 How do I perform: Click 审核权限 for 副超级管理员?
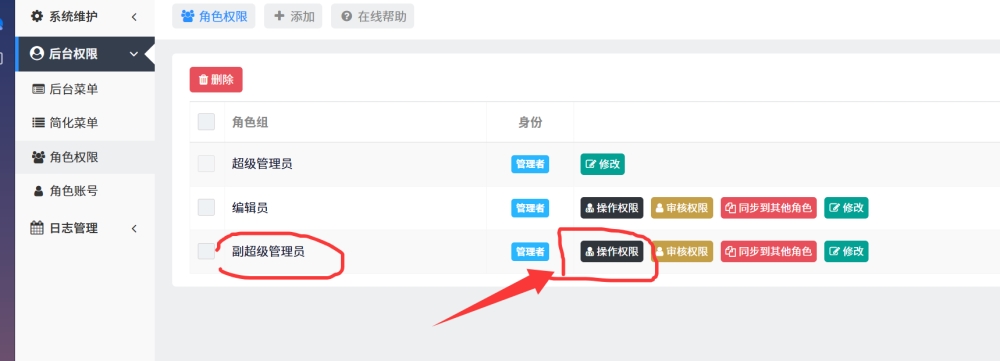[682, 251]
